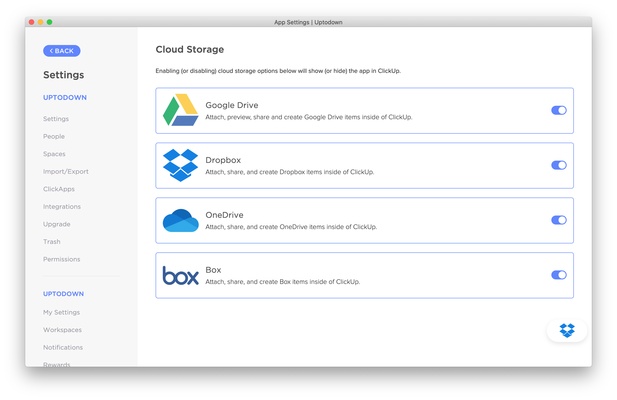Click the second UPTODOWN heading above My Settings

pos(63,294)
